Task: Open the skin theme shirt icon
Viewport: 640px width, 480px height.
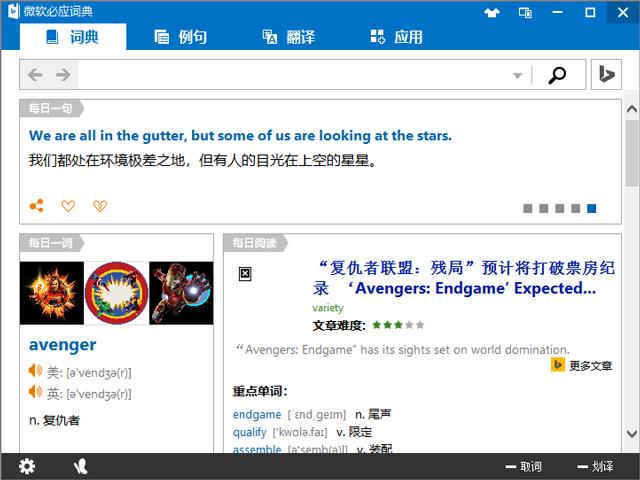Action: 492,13
